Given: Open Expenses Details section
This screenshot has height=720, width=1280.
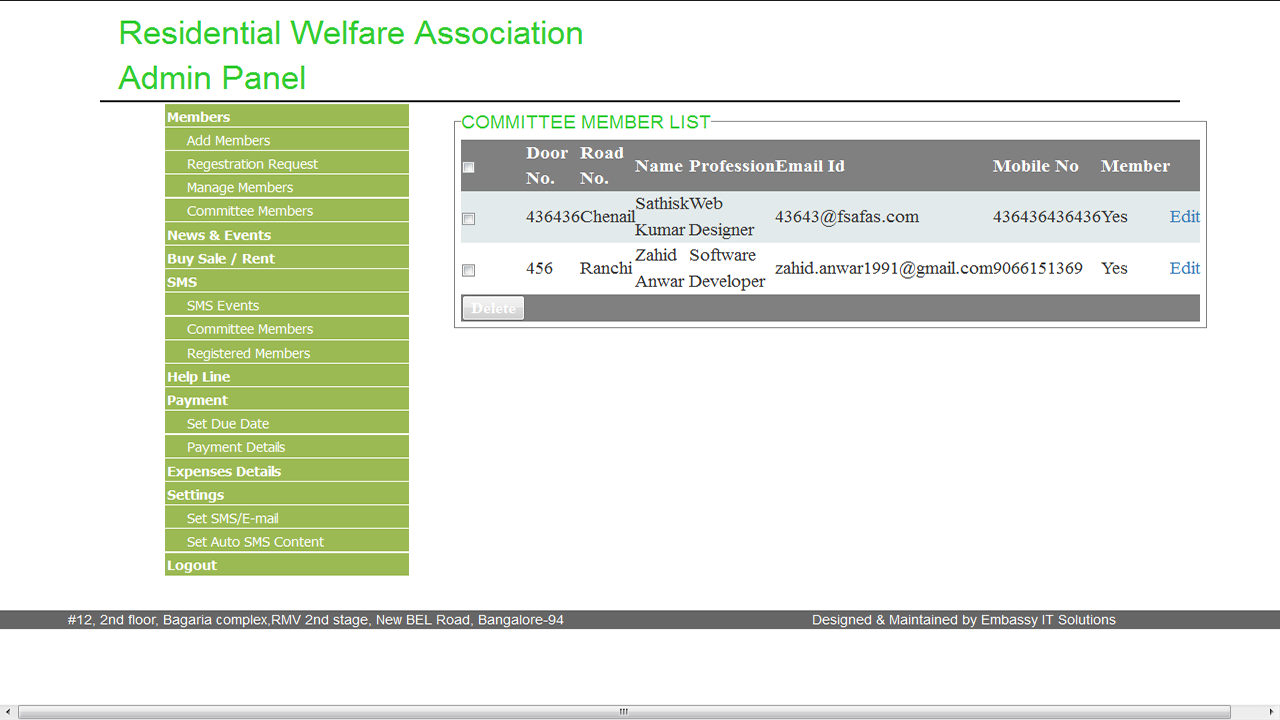Looking at the screenshot, I should [287, 471].
